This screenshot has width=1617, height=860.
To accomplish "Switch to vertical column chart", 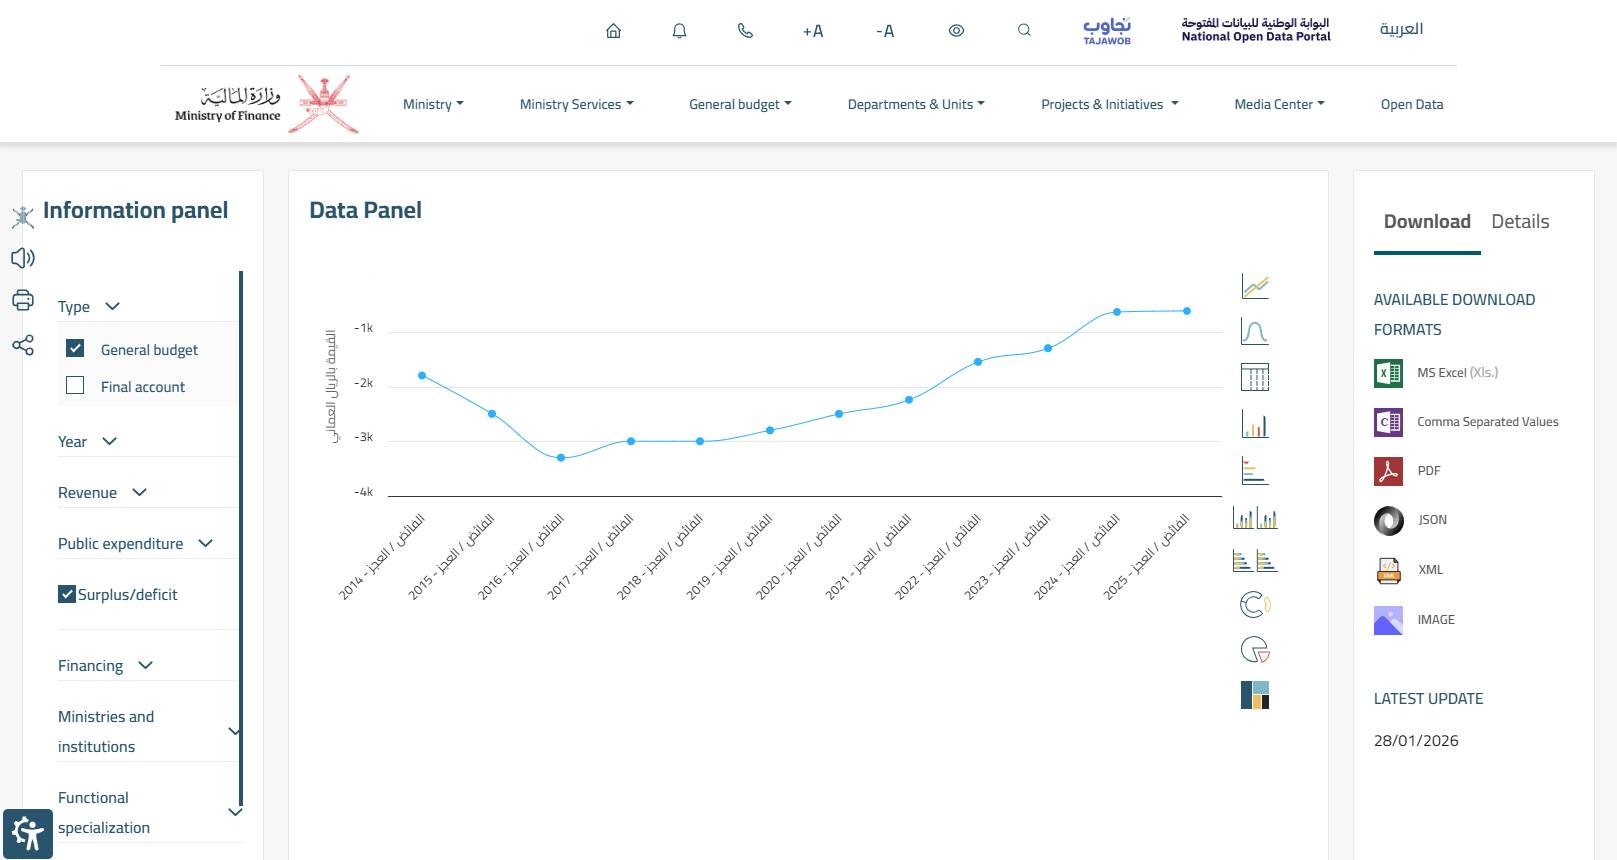I will (x=1255, y=425).
